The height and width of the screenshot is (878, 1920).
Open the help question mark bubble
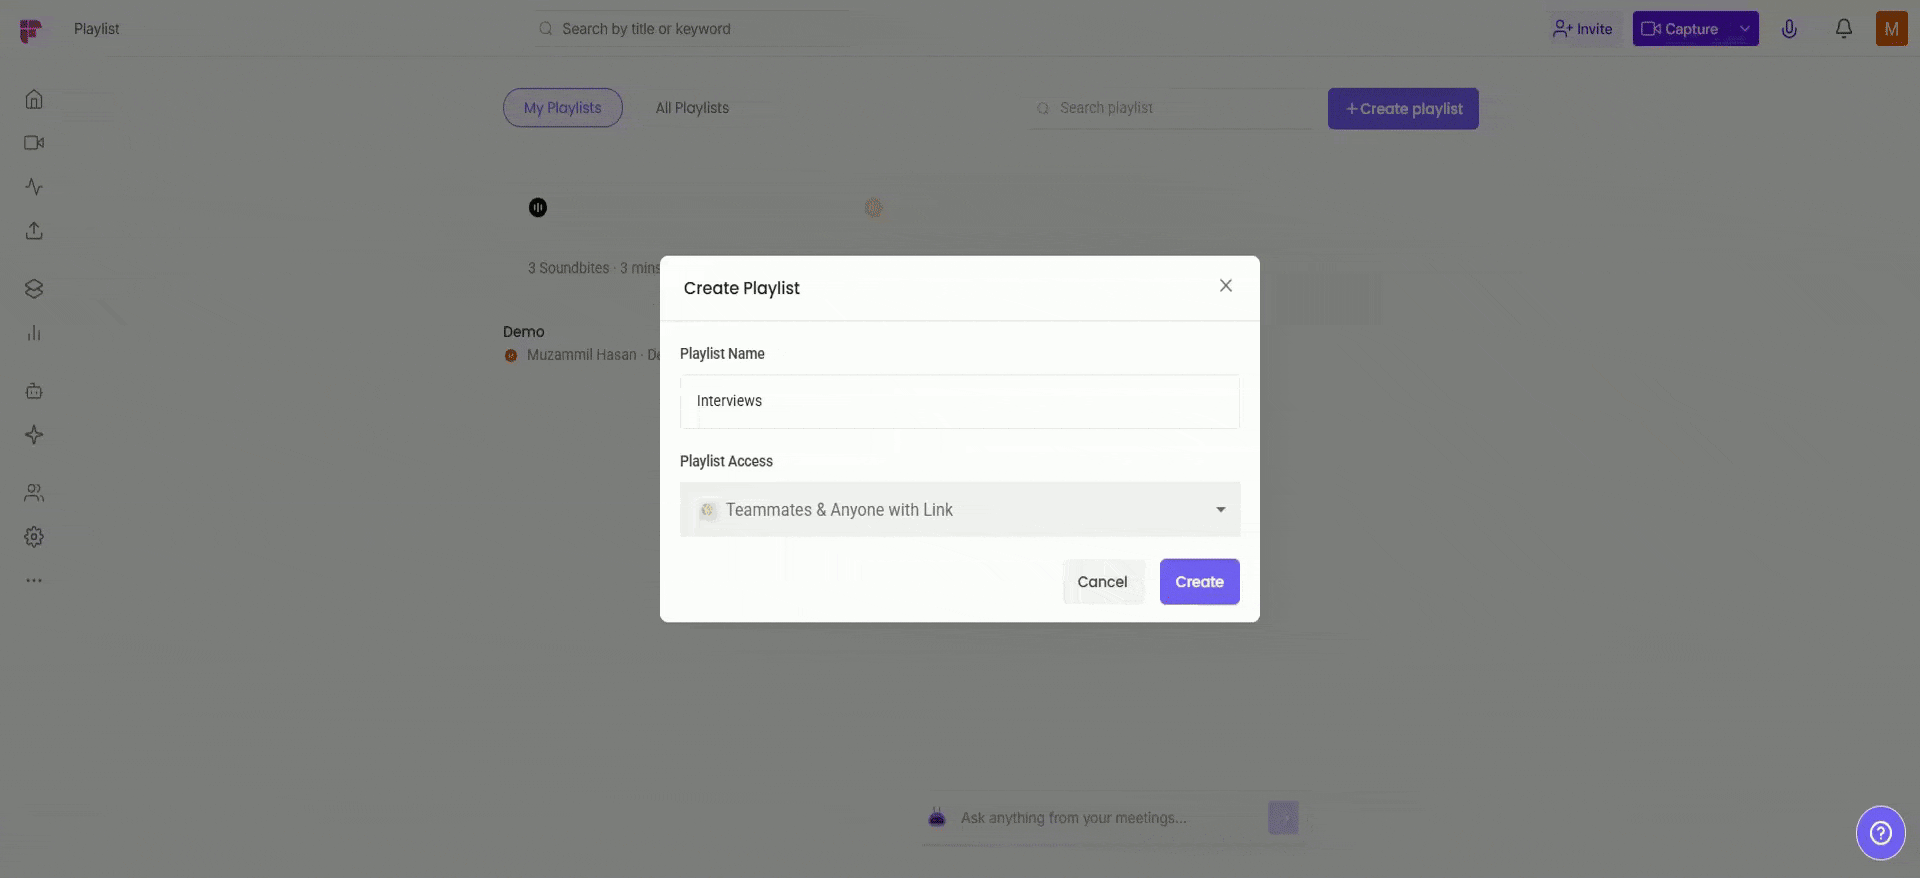[1880, 832]
